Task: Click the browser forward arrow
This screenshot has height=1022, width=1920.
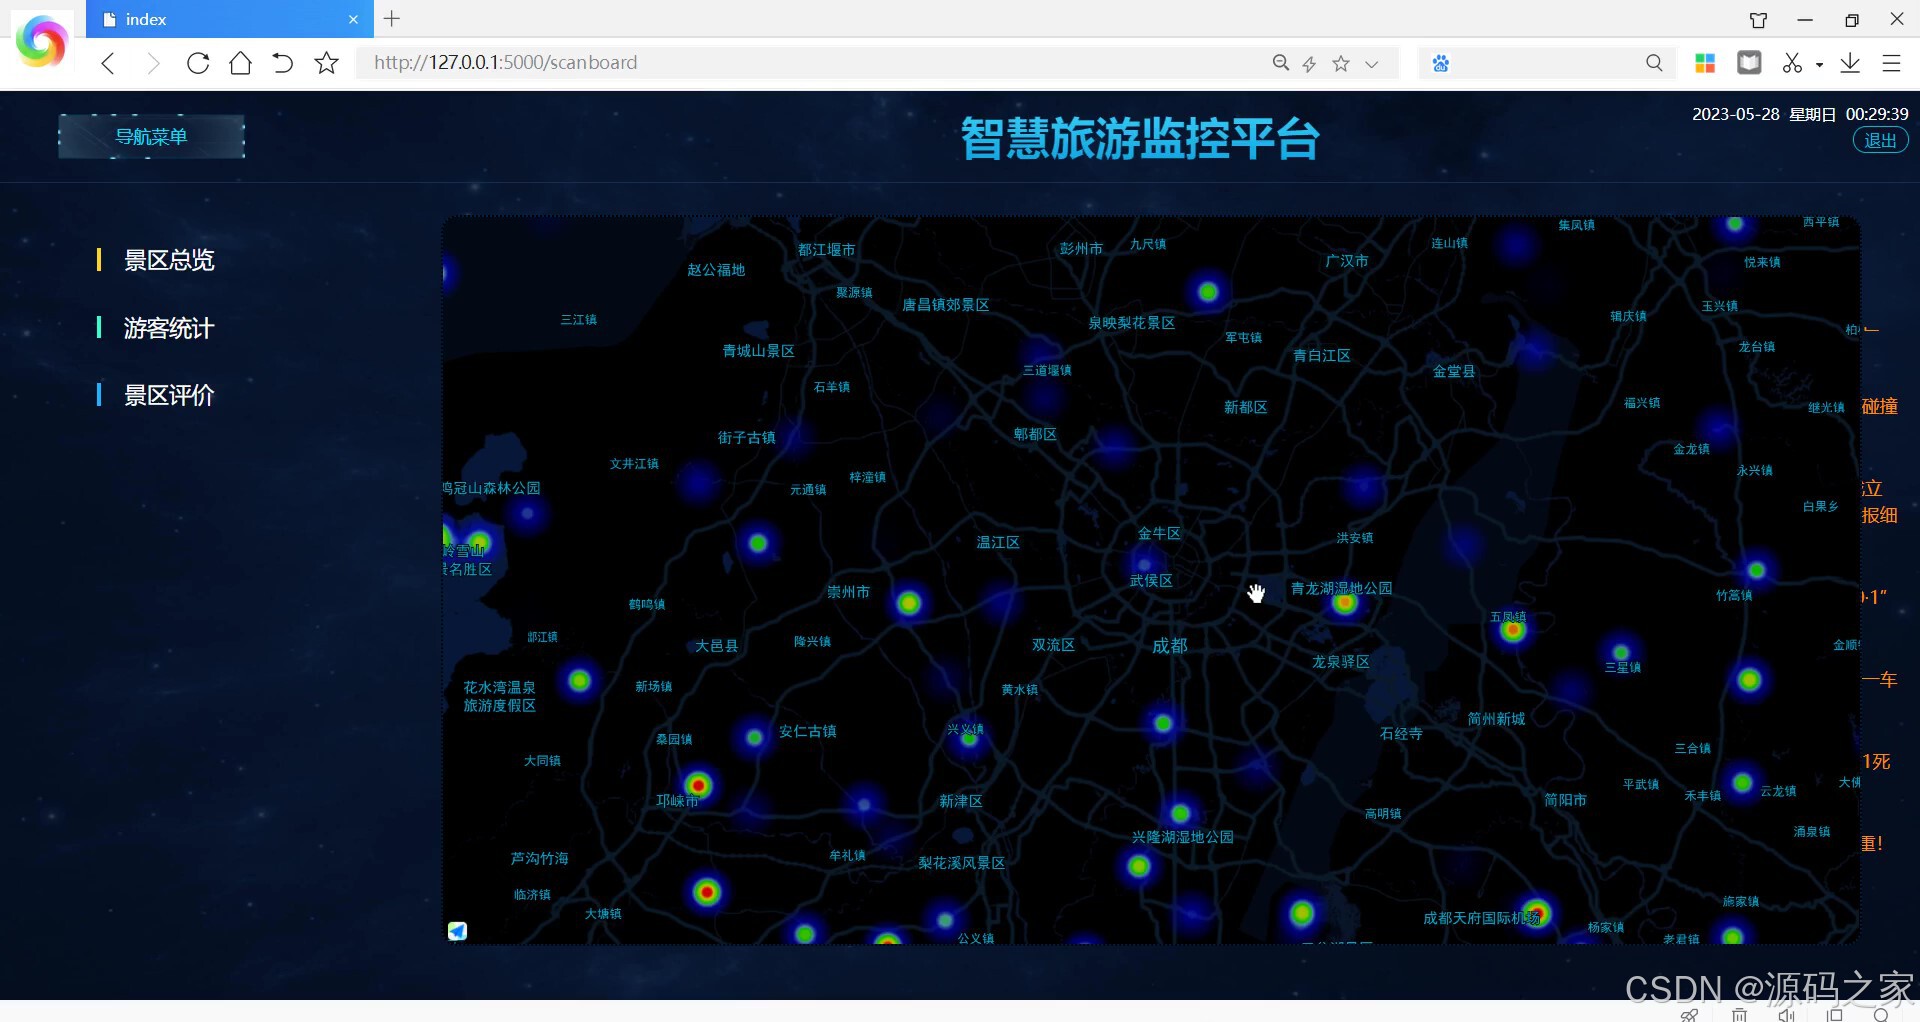Action: [153, 63]
